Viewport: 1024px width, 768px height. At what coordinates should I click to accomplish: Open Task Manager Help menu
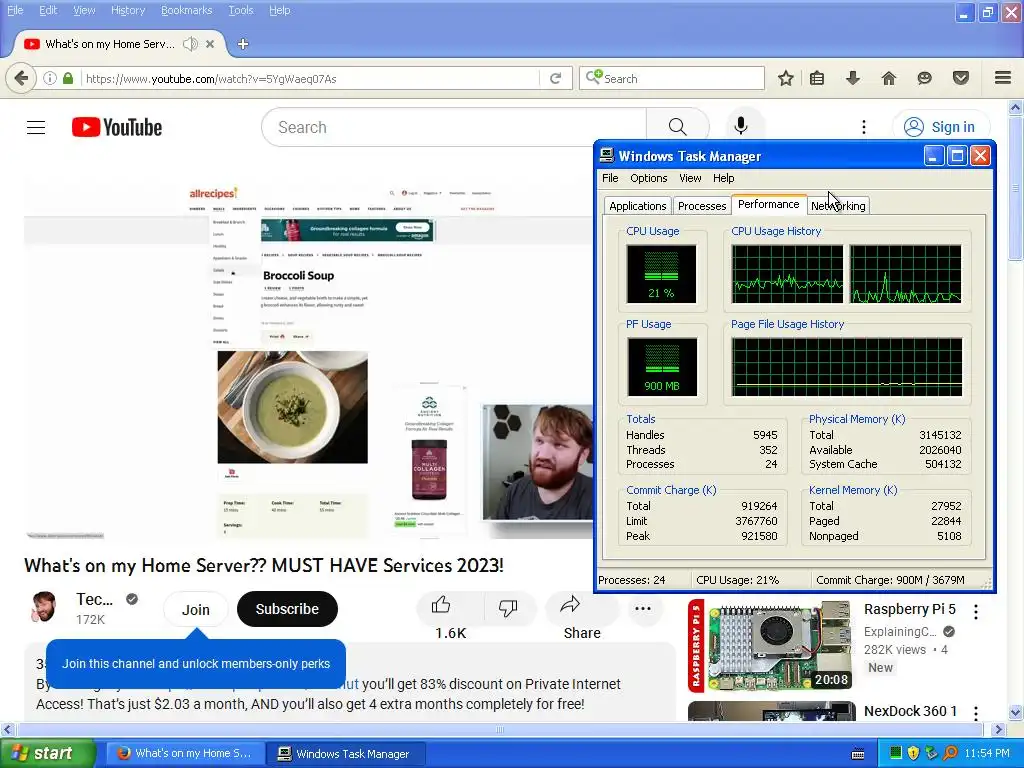click(x=723, y=178)
